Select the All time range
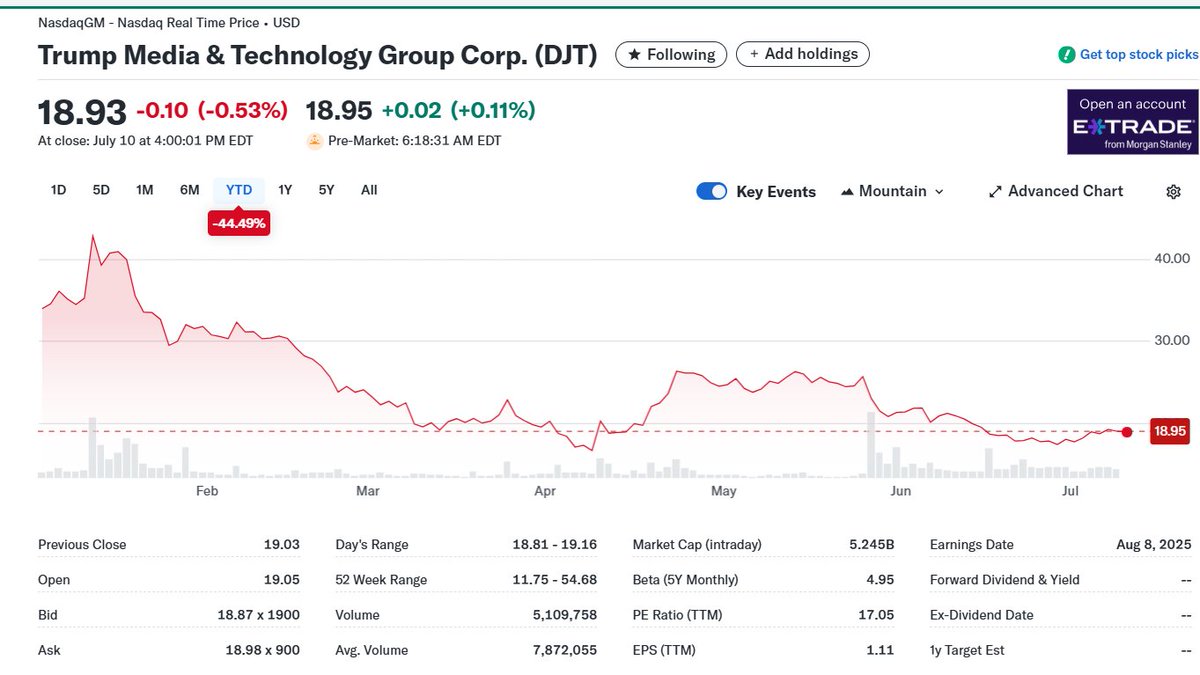The height and width of the screenshot is (675, 1200). pos(369,190)
